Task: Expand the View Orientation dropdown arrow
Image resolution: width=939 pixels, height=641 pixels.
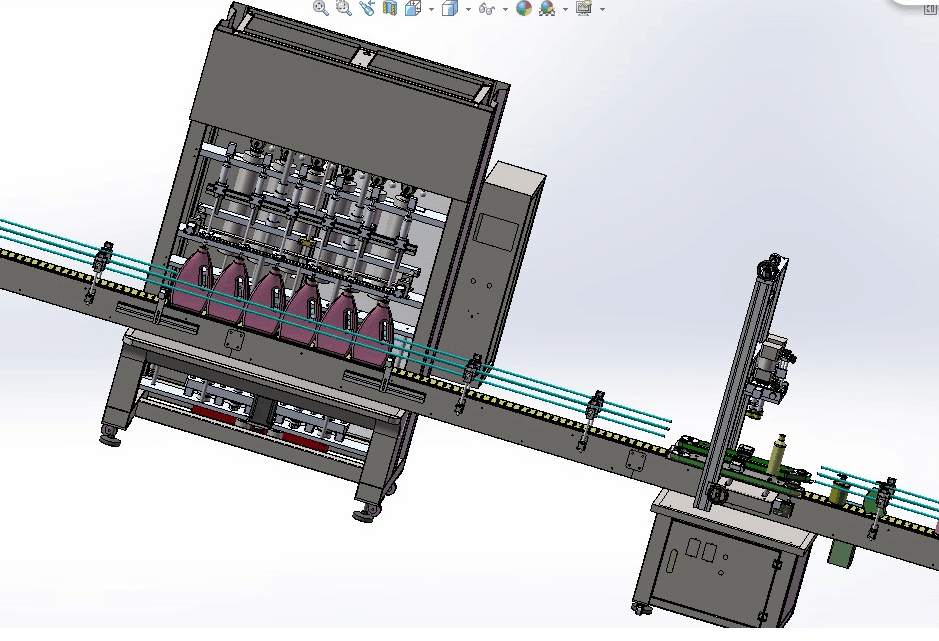Action: tap(431, 9)
